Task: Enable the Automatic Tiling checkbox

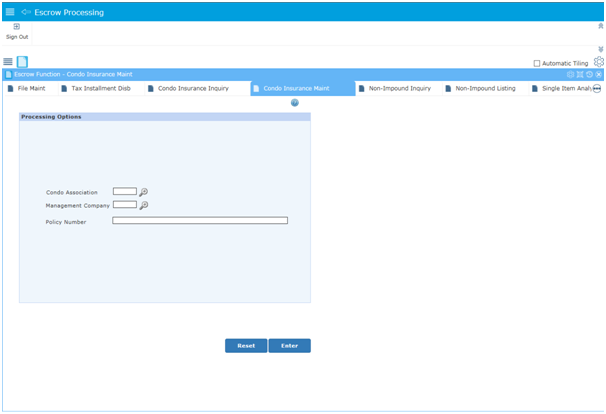Action: click(537, 63)
